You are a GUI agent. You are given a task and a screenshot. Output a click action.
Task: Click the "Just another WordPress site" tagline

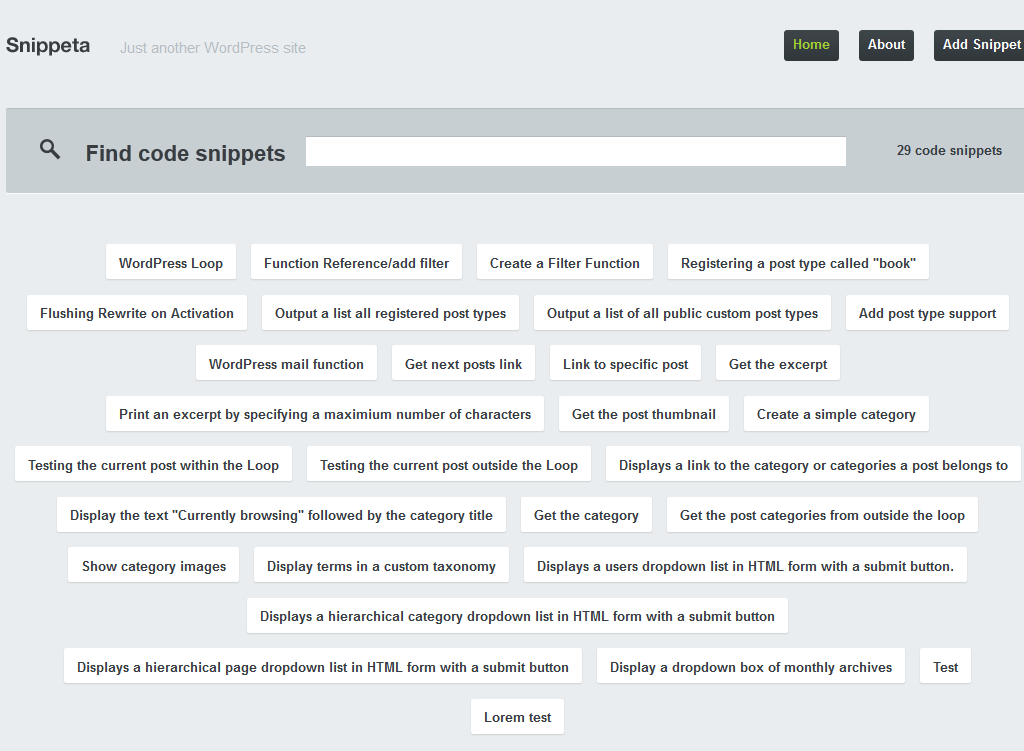212,48
